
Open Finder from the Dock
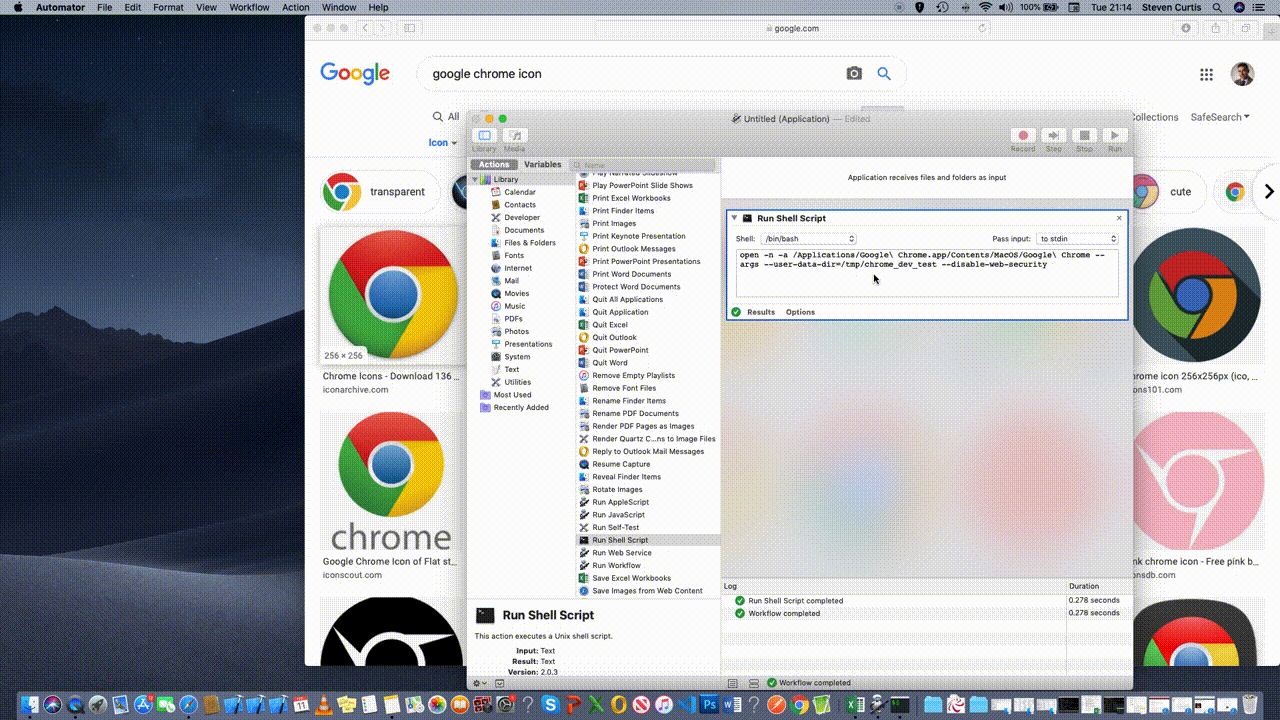(28, 705)
